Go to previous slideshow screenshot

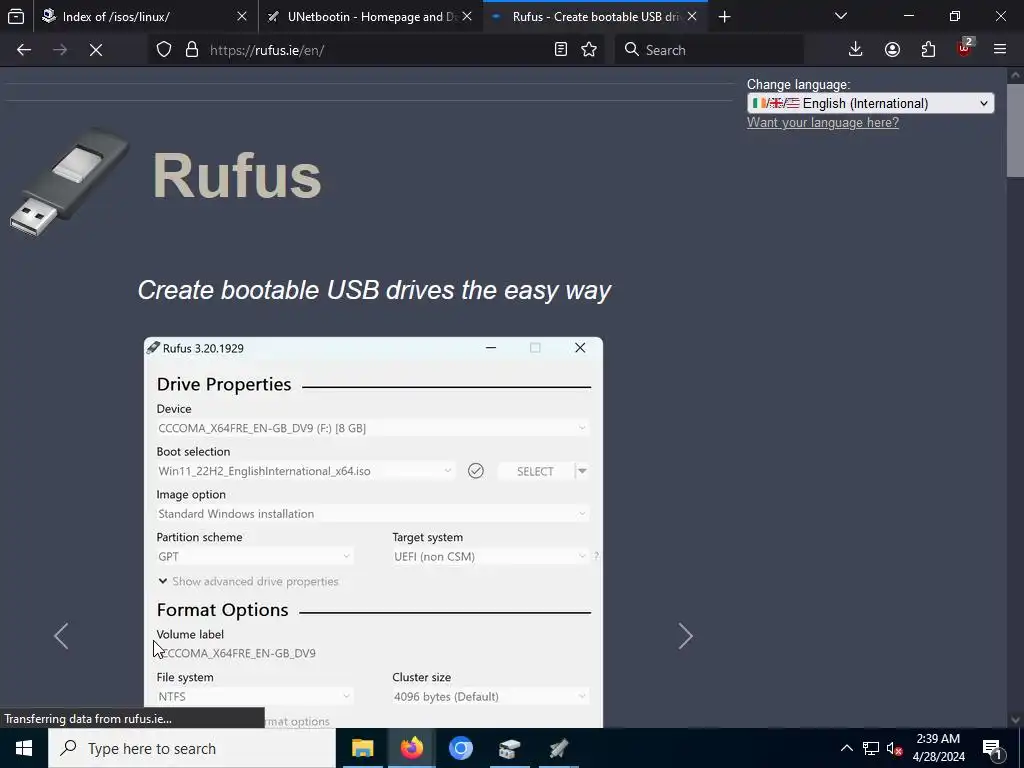click(61, 635)
